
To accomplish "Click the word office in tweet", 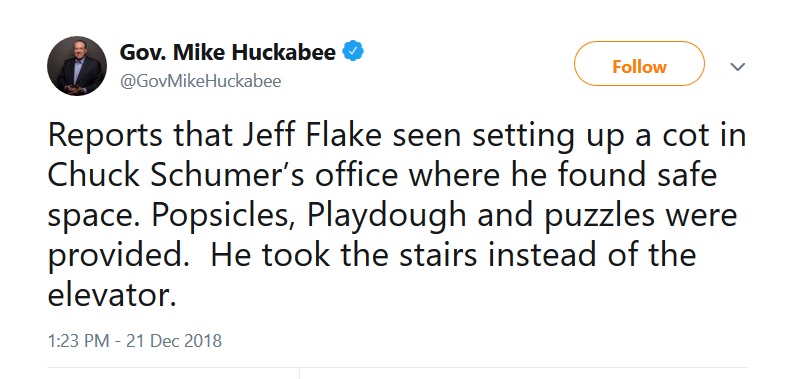I will coord(359,175).
